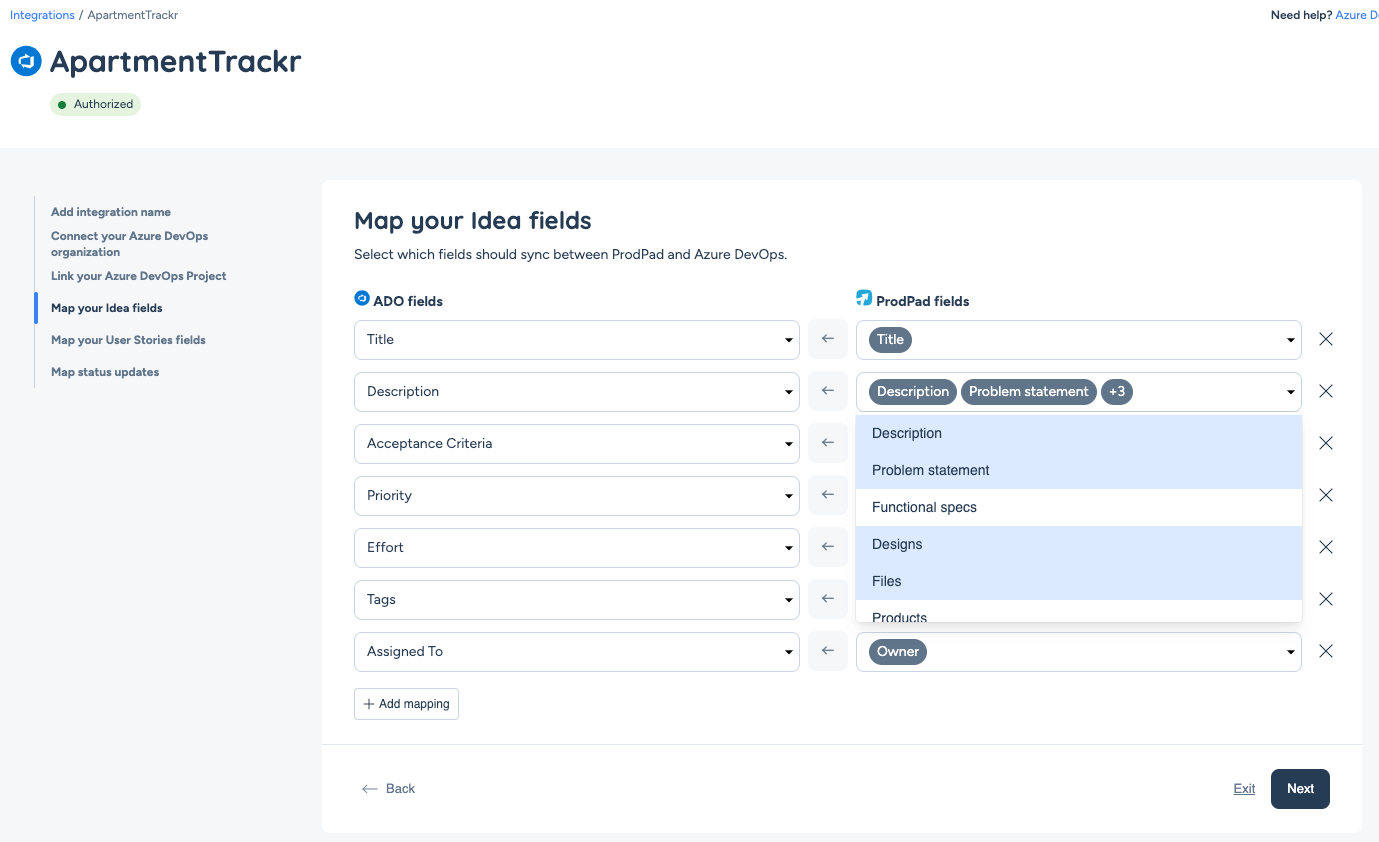Click the ADO fields header icon
The width and height of the screenshot is (1379, 842).
point(362,298)
